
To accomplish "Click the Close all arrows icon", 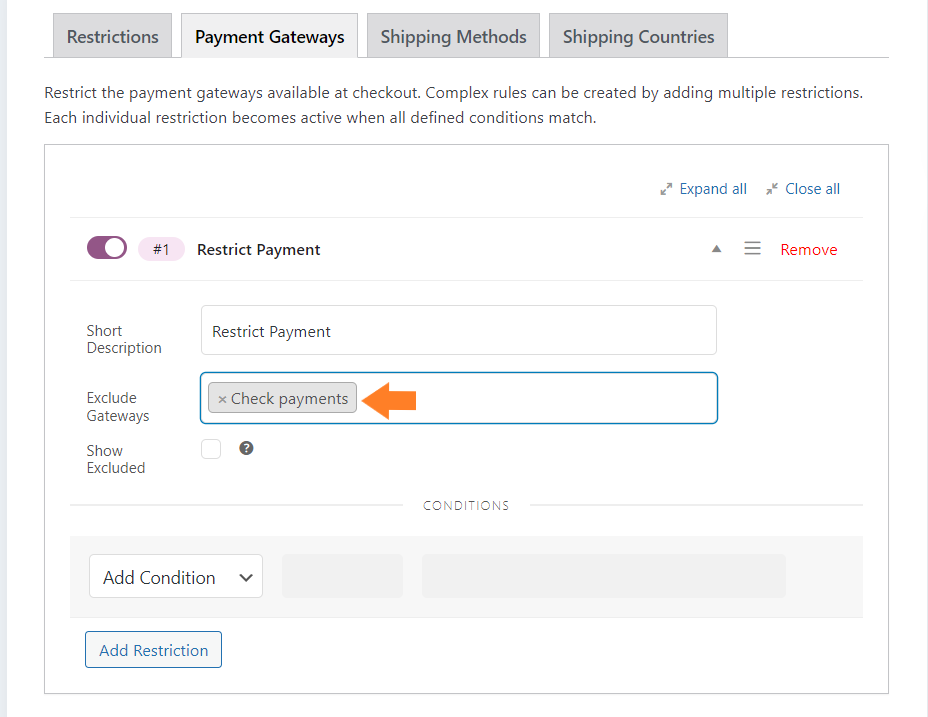I will [x=772, y=189].
